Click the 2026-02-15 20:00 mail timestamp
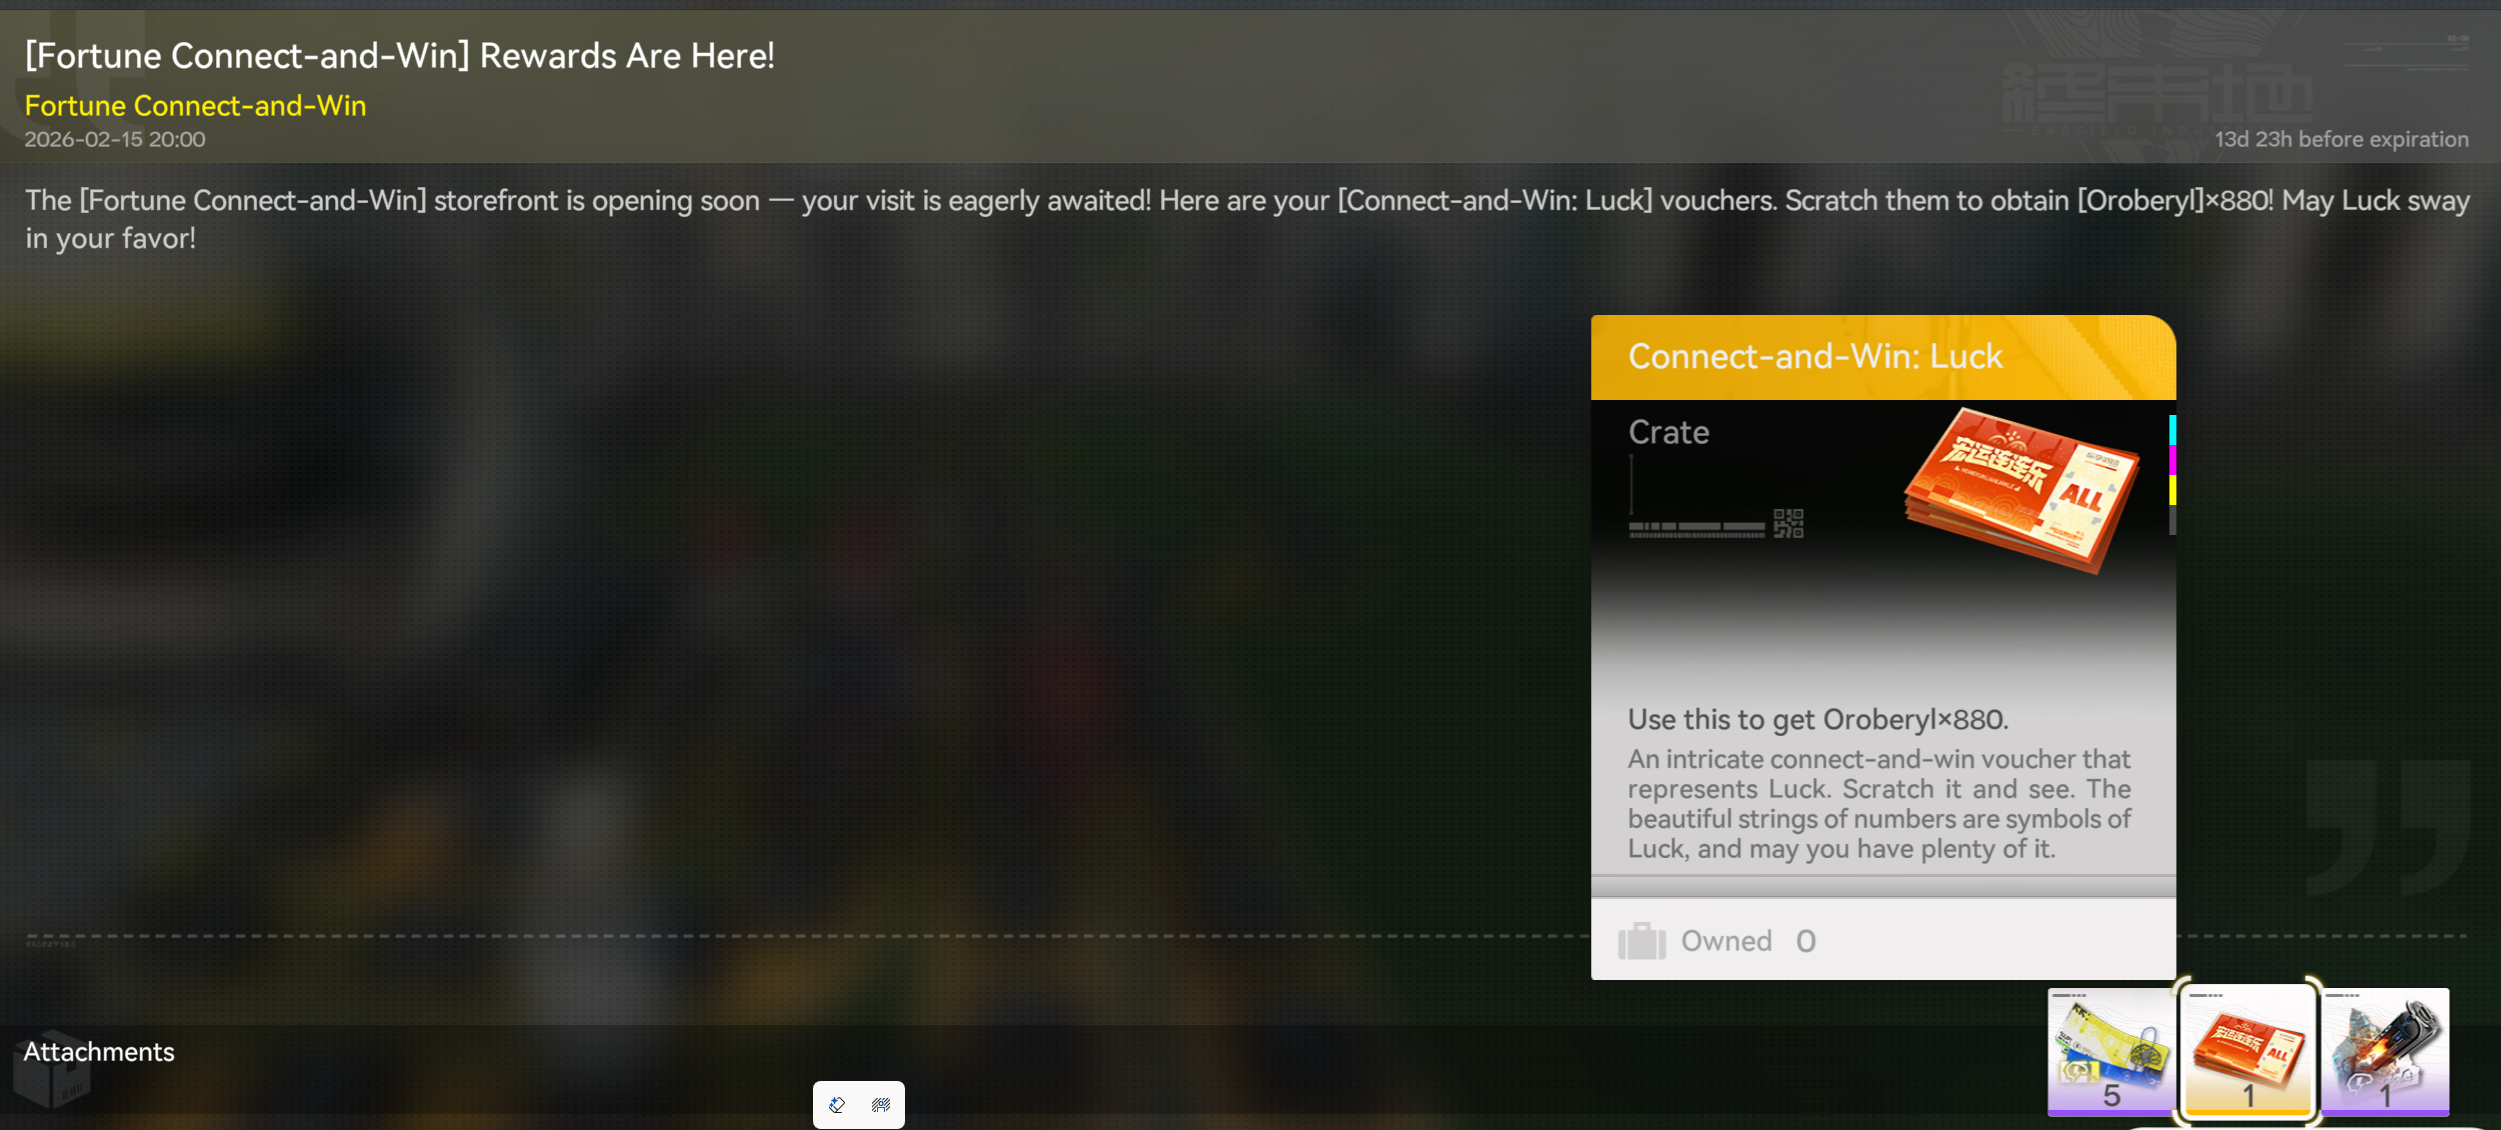2501x1130 pixels. (114, 139)
